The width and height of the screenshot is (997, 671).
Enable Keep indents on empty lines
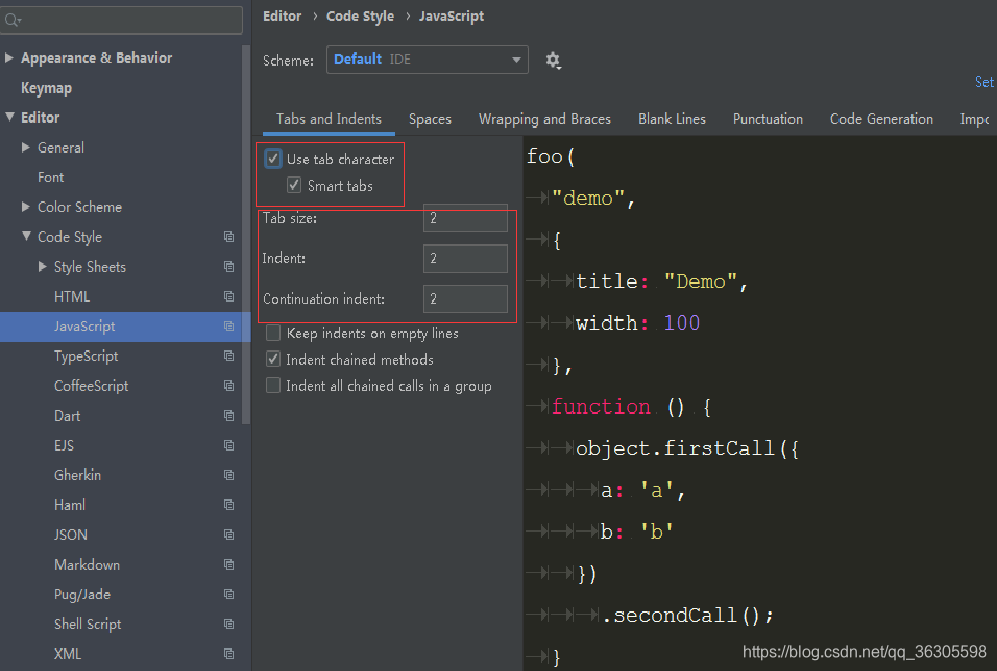pos(273,332)
